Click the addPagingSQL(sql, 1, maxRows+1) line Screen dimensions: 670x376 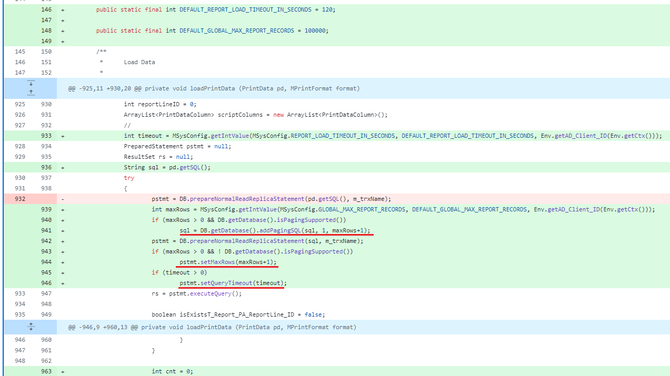click(x=275, y=231)
